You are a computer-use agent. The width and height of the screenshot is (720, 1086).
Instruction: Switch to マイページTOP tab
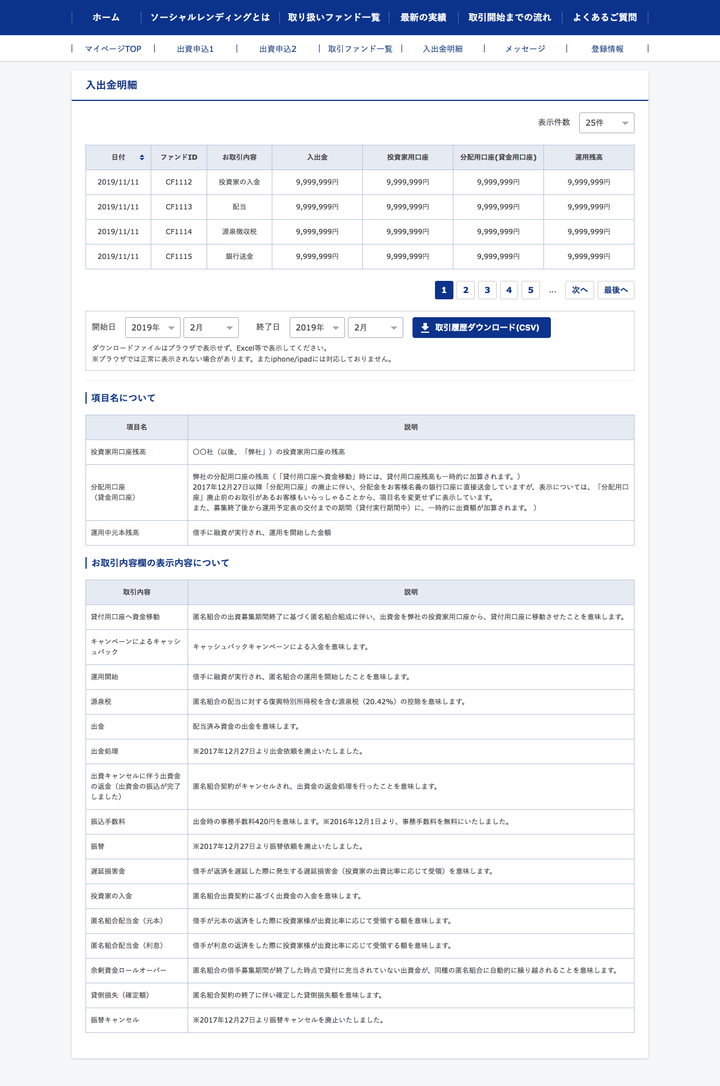113,48
